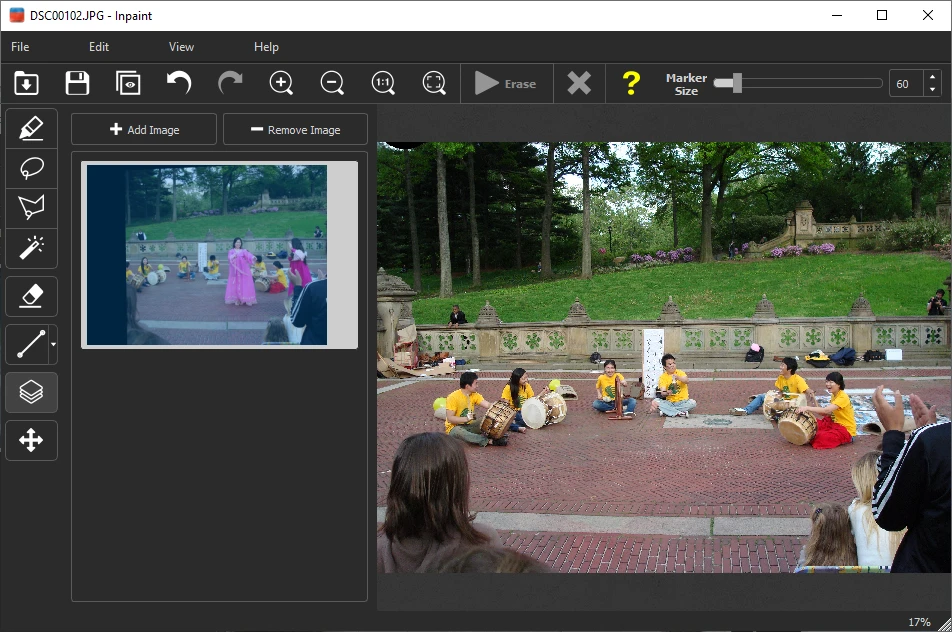This screenshot has width=952, height=632.
Task: Select the Marker tool
Action: [x=31, y=128]
